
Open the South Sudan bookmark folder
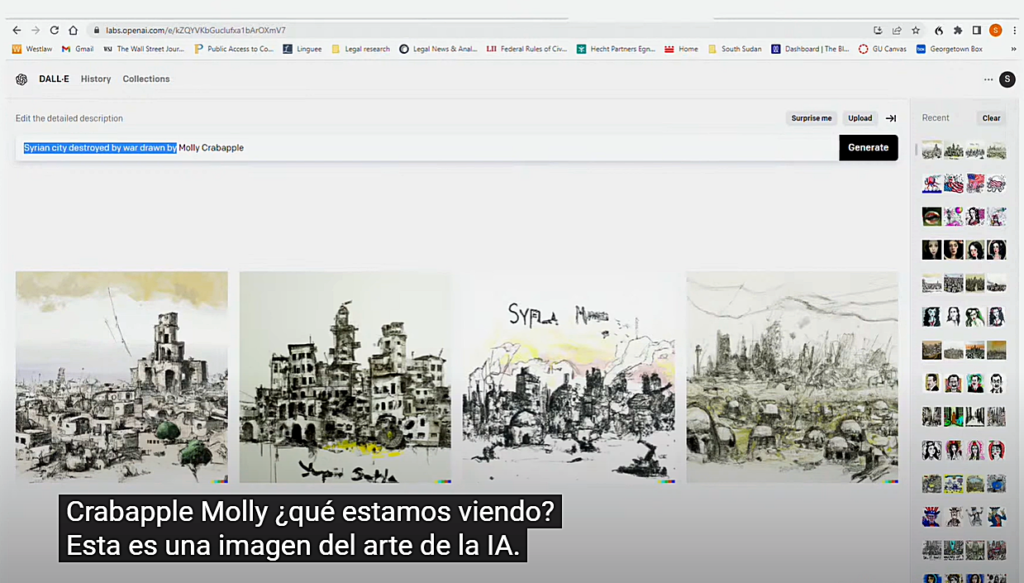coord(735,49)
